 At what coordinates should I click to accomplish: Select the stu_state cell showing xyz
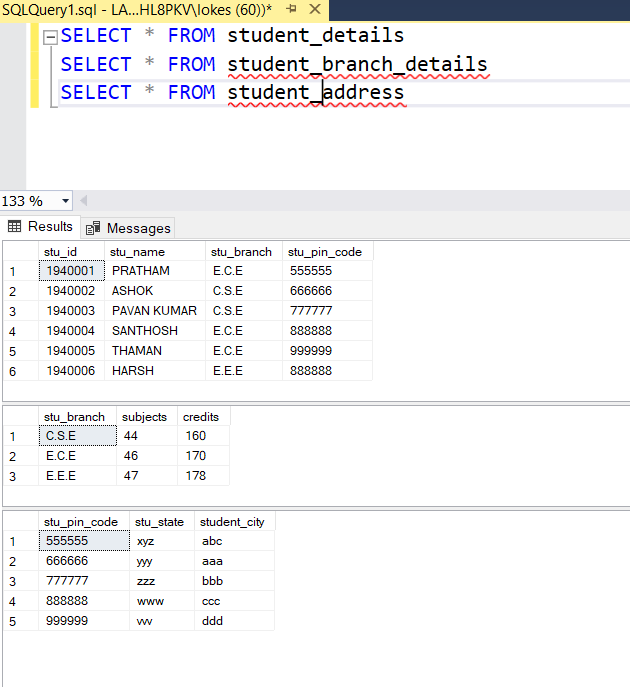pyautogui.click(x=146, y=541)
